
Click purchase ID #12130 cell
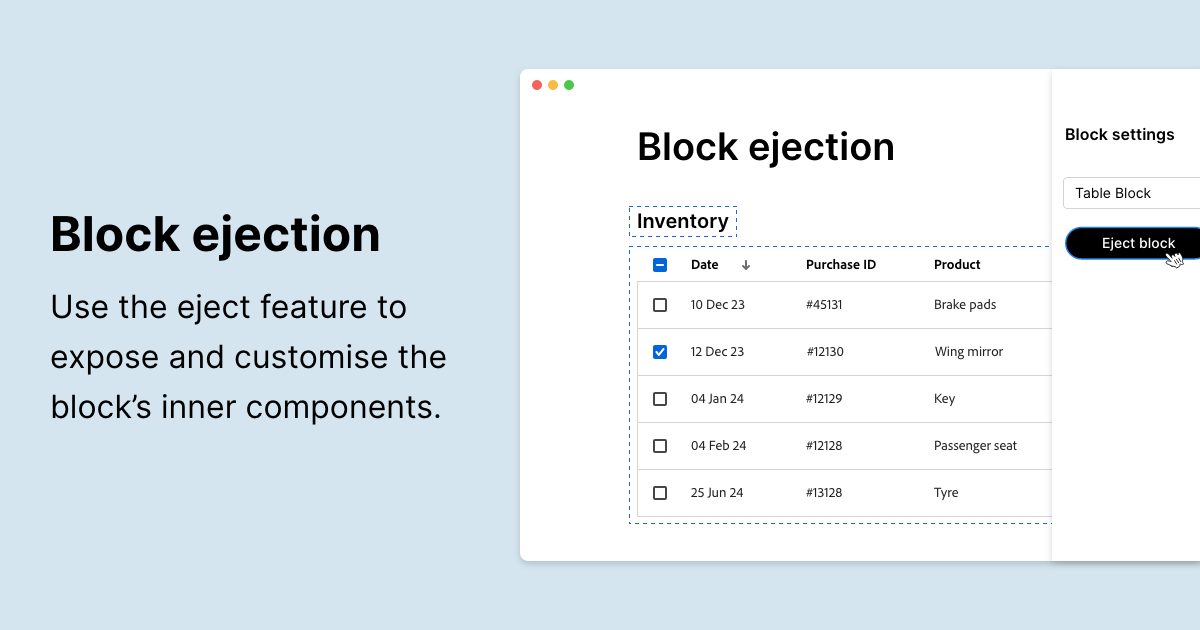coord(825,352)
